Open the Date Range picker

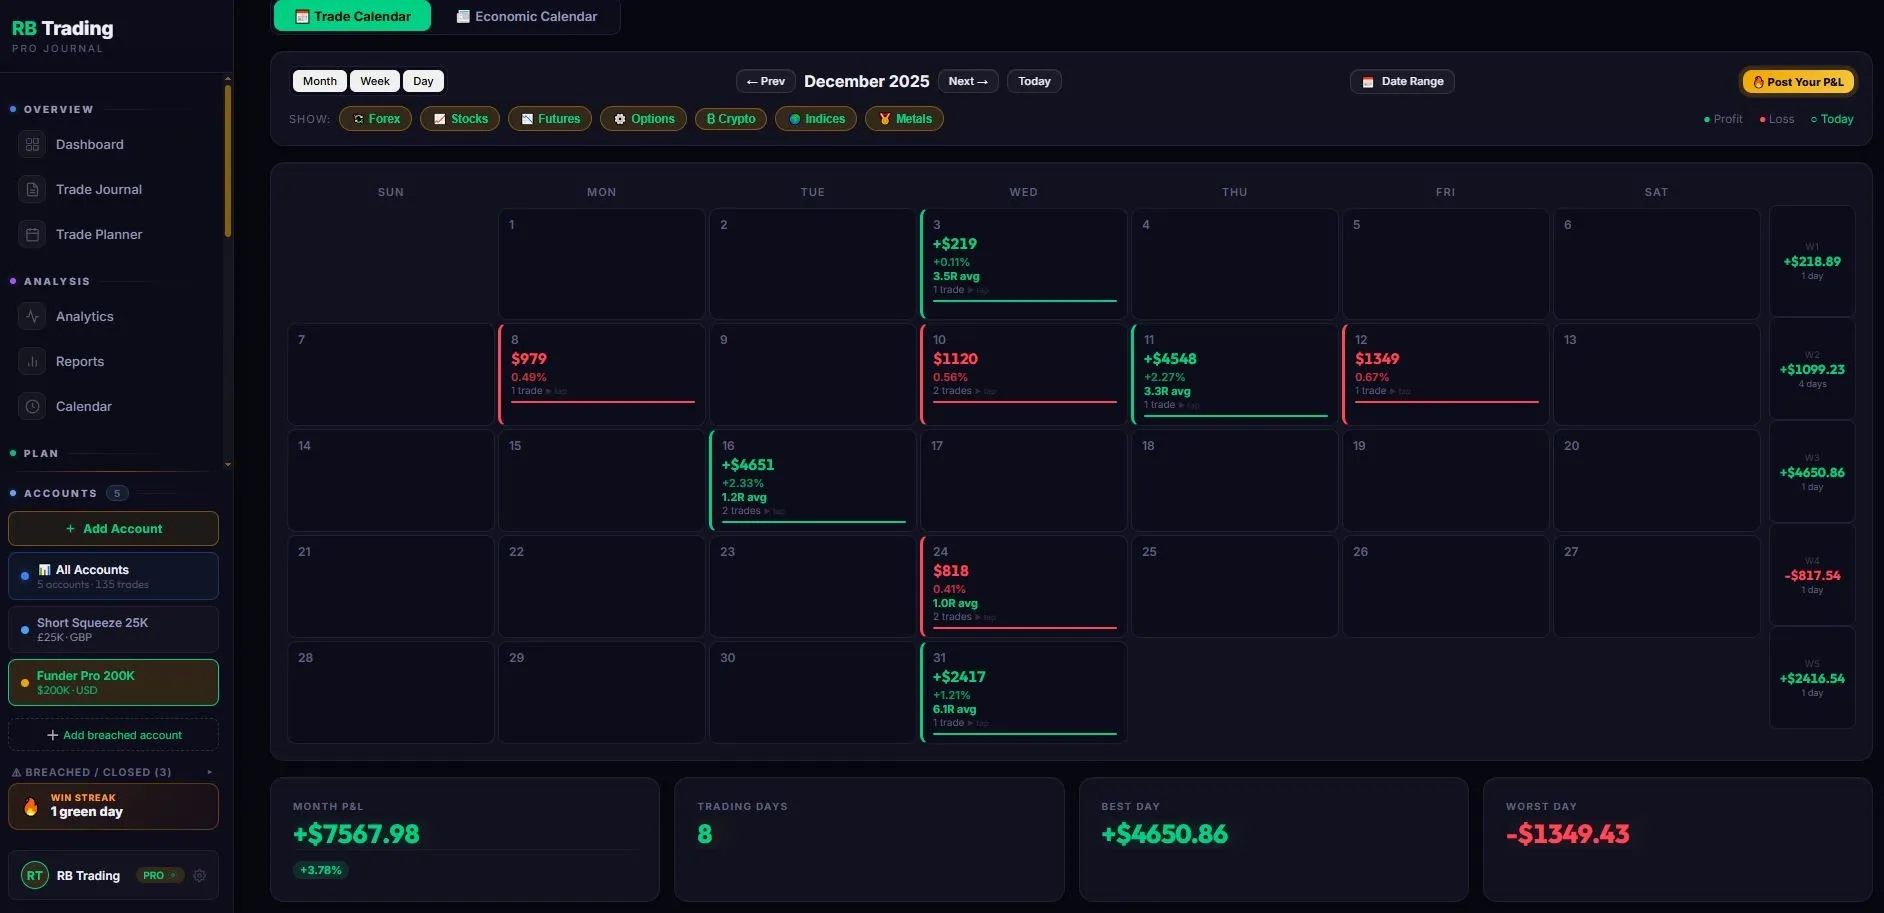coord(1402,81)
